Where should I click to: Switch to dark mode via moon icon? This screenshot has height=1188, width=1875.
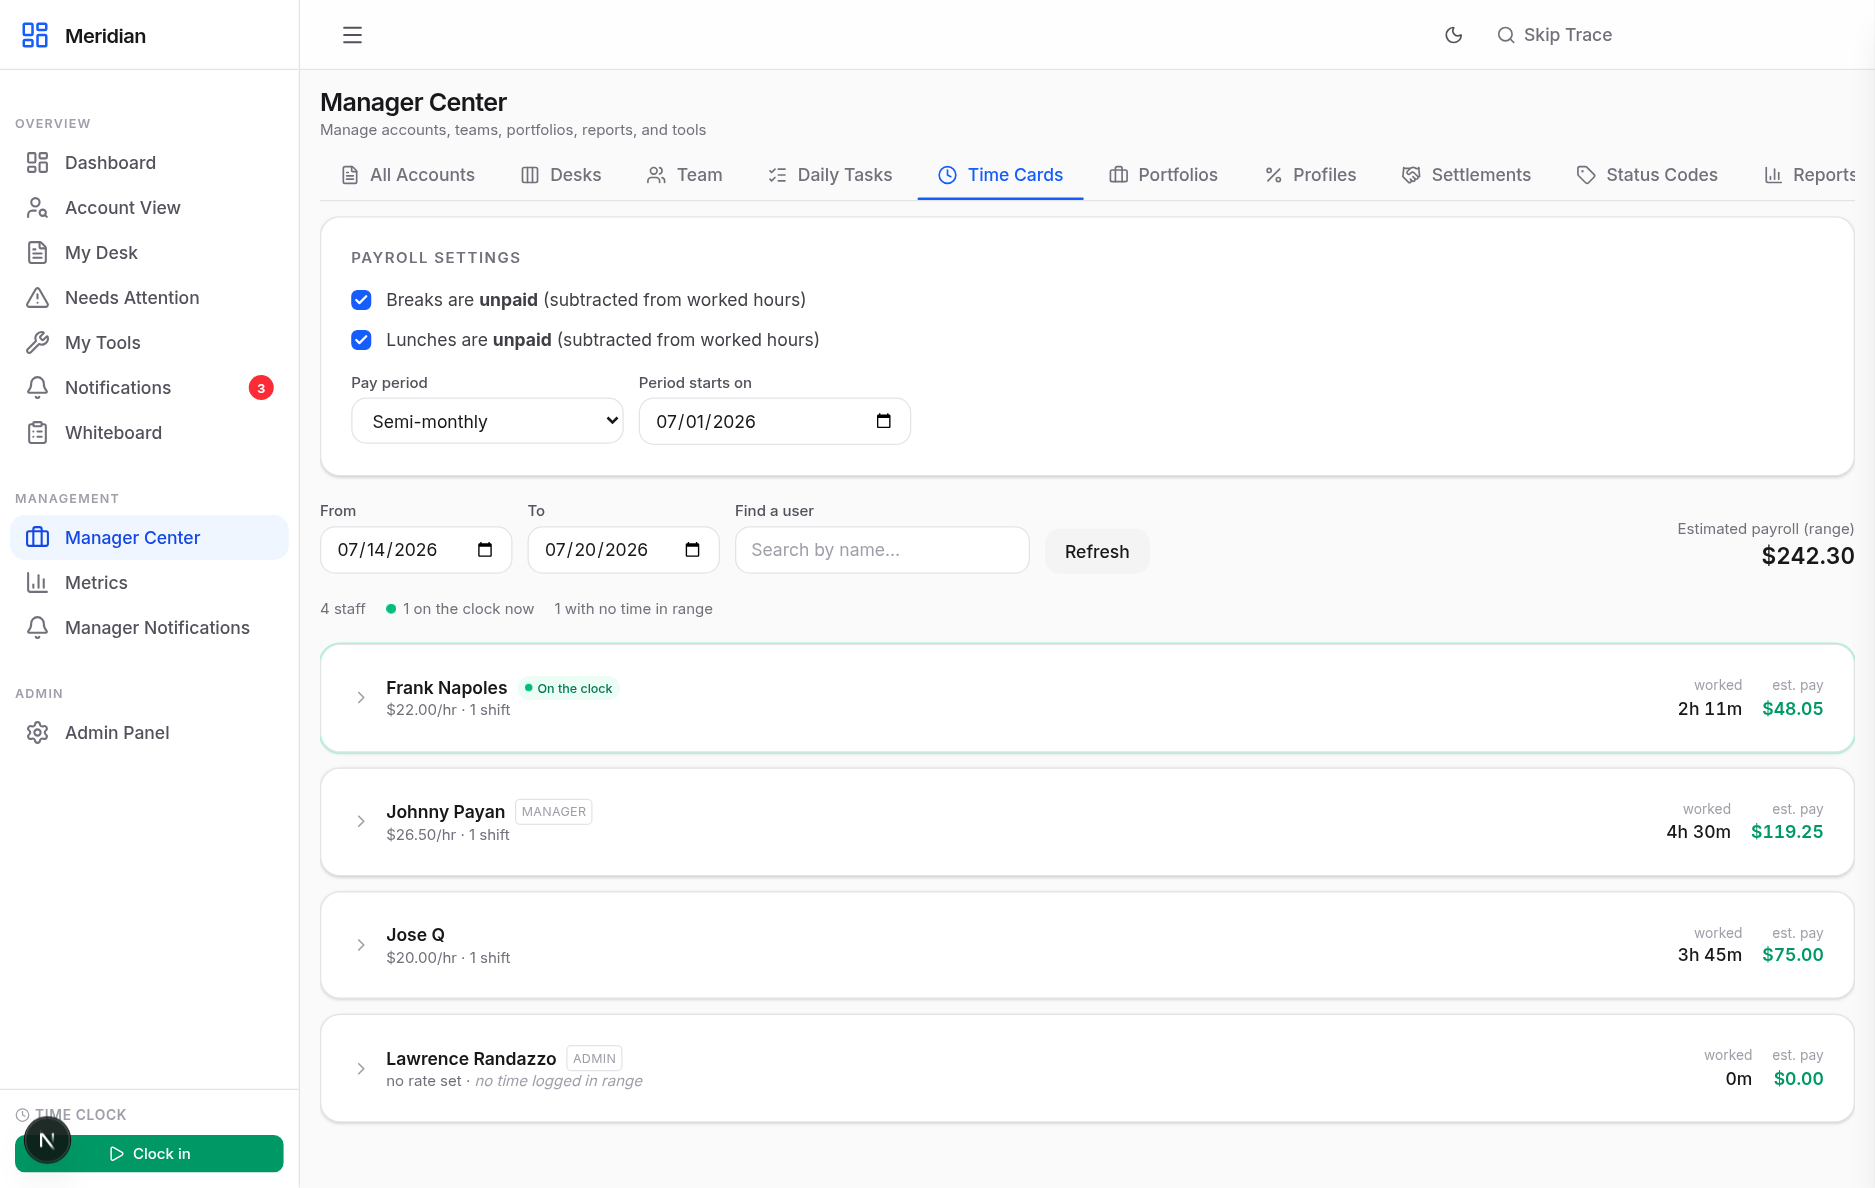[x=1454, y=35]
